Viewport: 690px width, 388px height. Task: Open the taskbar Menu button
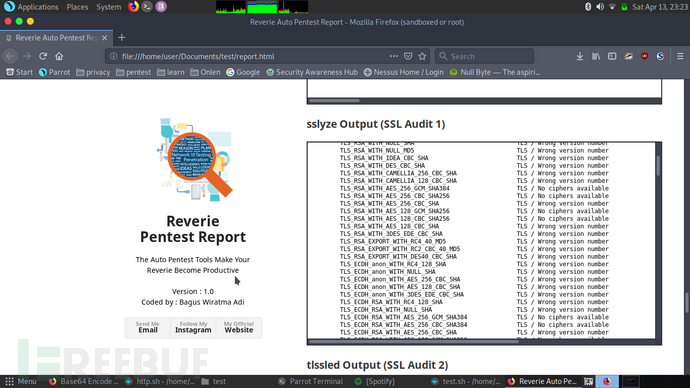21,381
